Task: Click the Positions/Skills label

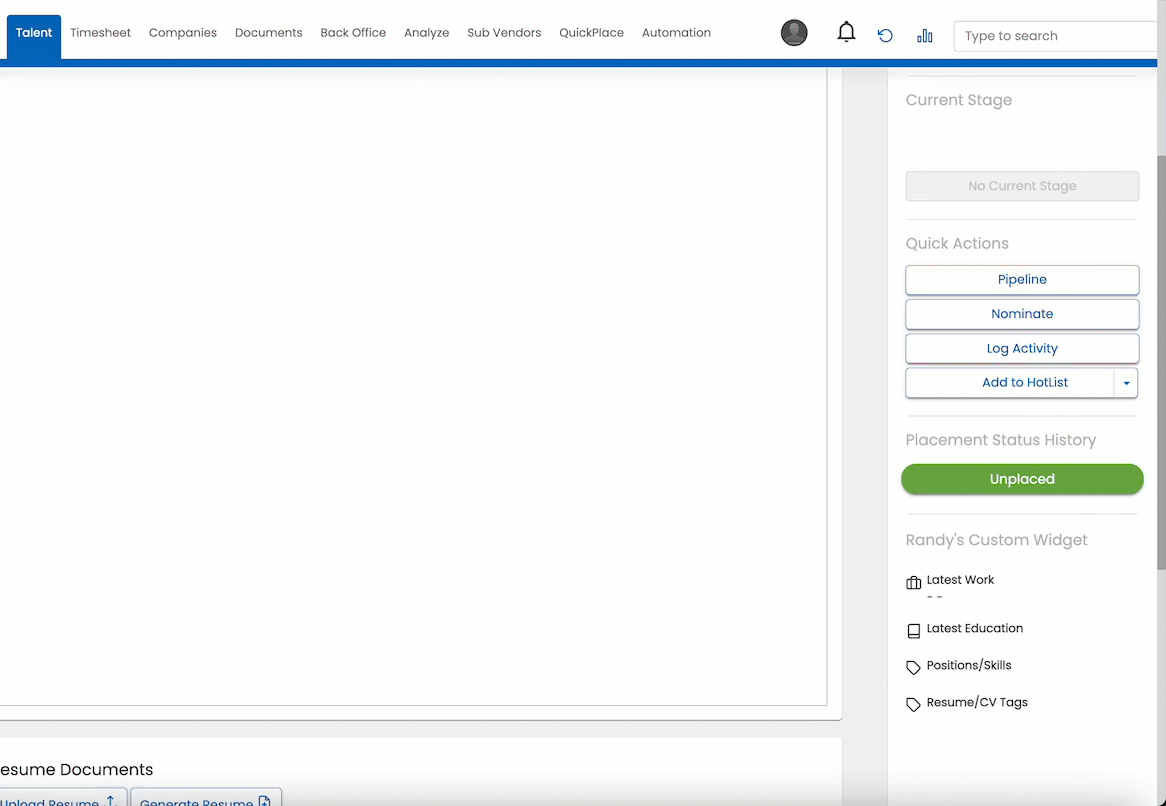Action: click(x=969, y=665)
